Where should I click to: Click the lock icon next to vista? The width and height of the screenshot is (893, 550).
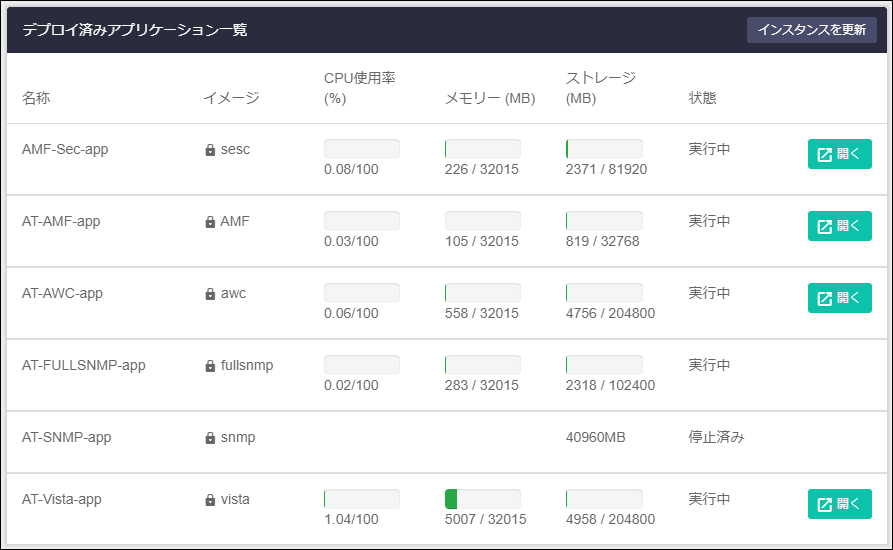[210, 500]
